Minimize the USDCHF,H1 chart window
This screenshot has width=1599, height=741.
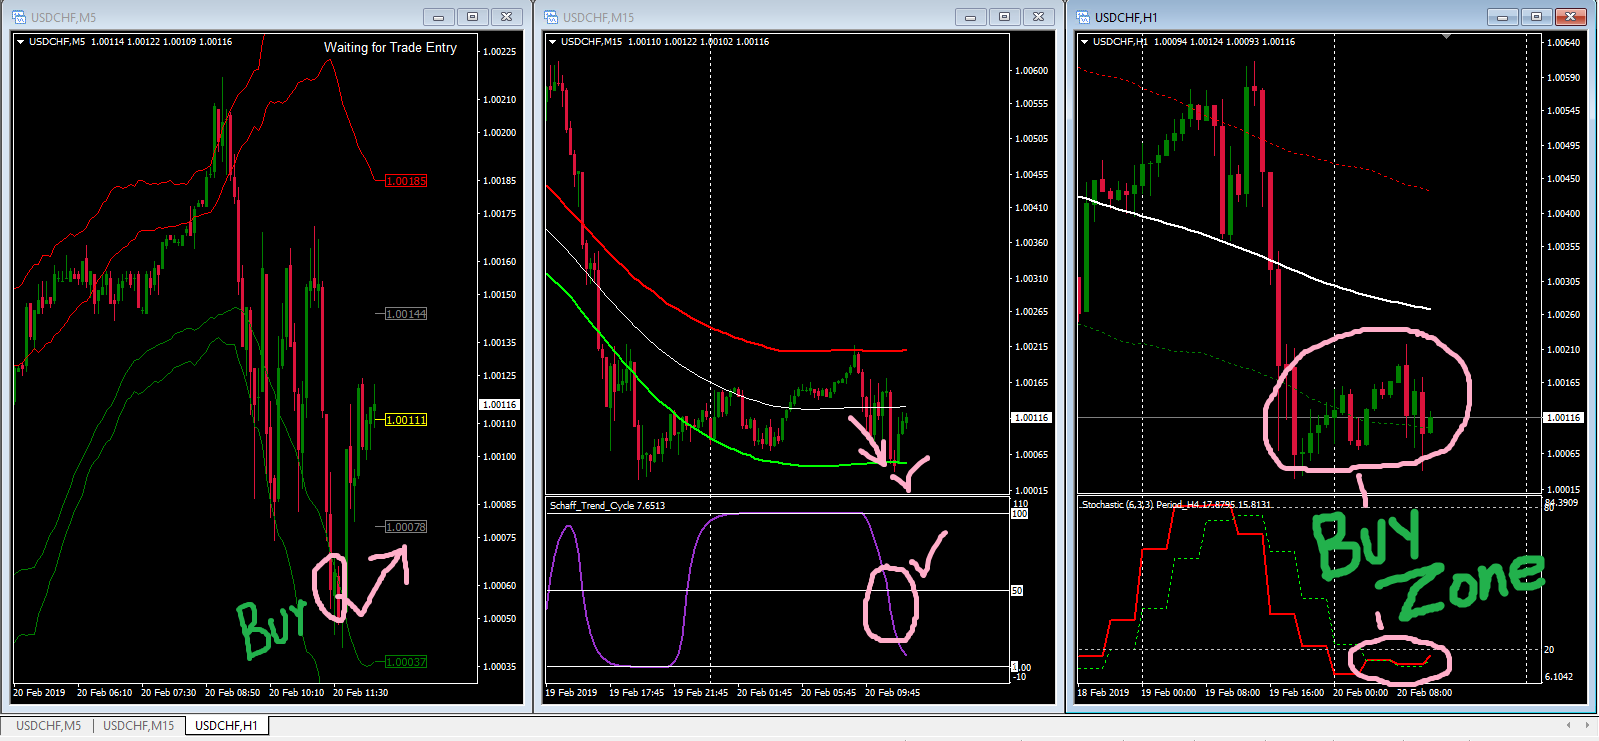(1502, 17)
